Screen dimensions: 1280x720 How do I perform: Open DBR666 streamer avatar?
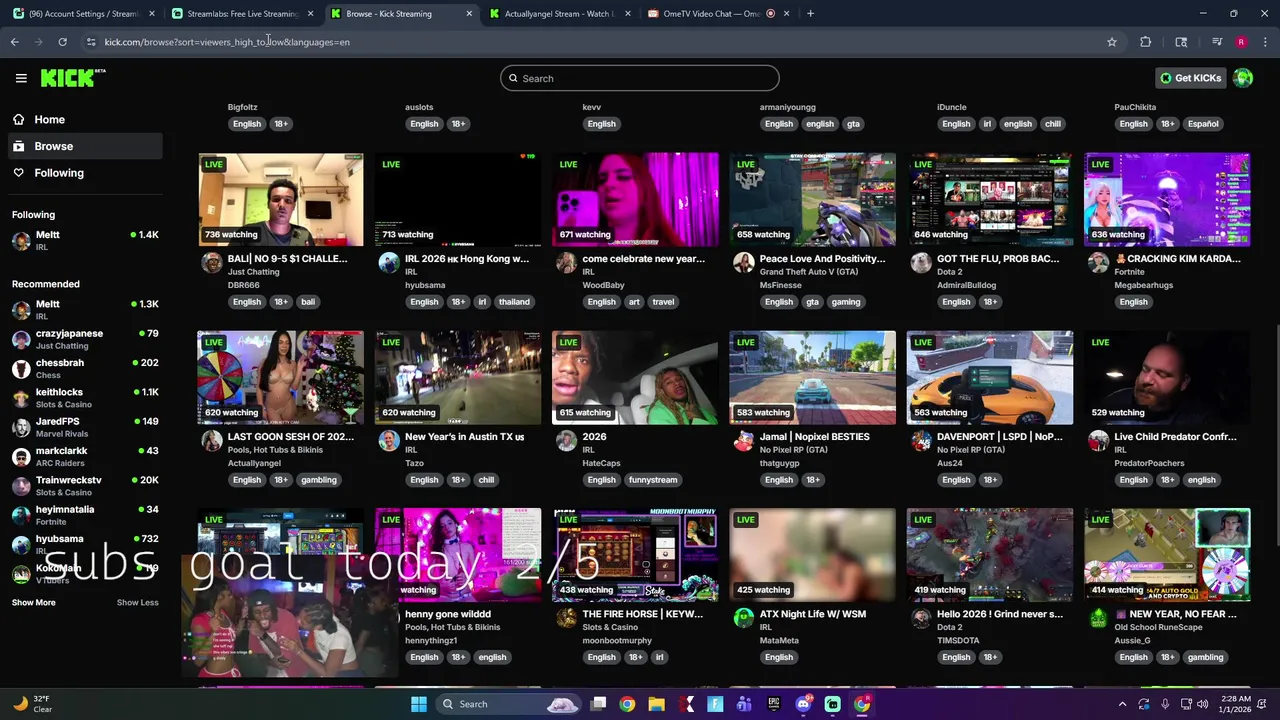(211, 263)
